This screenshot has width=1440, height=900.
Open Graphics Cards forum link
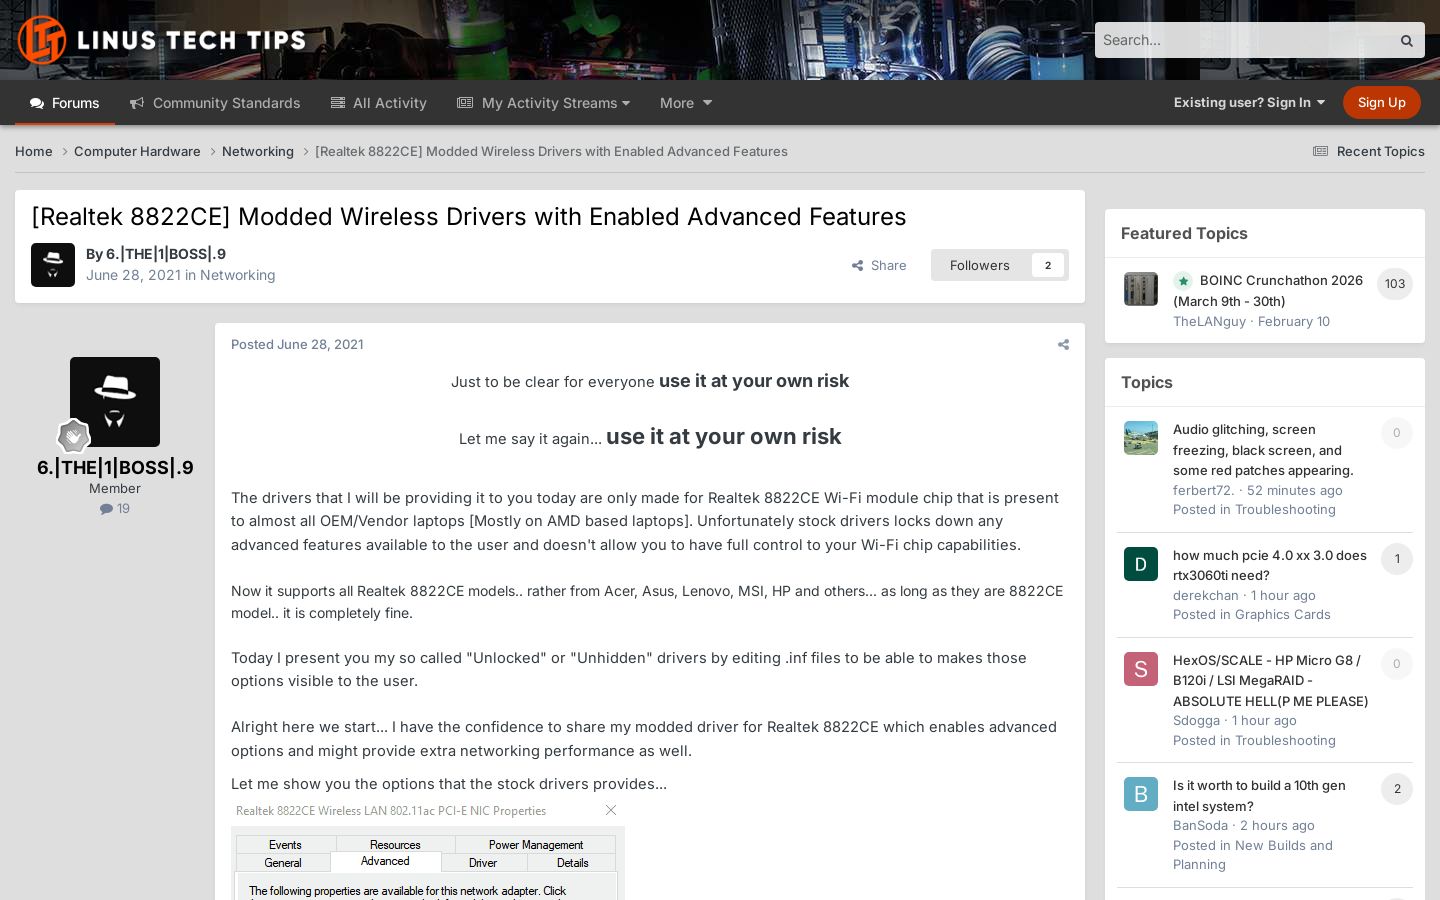[x=1283, y=614]
